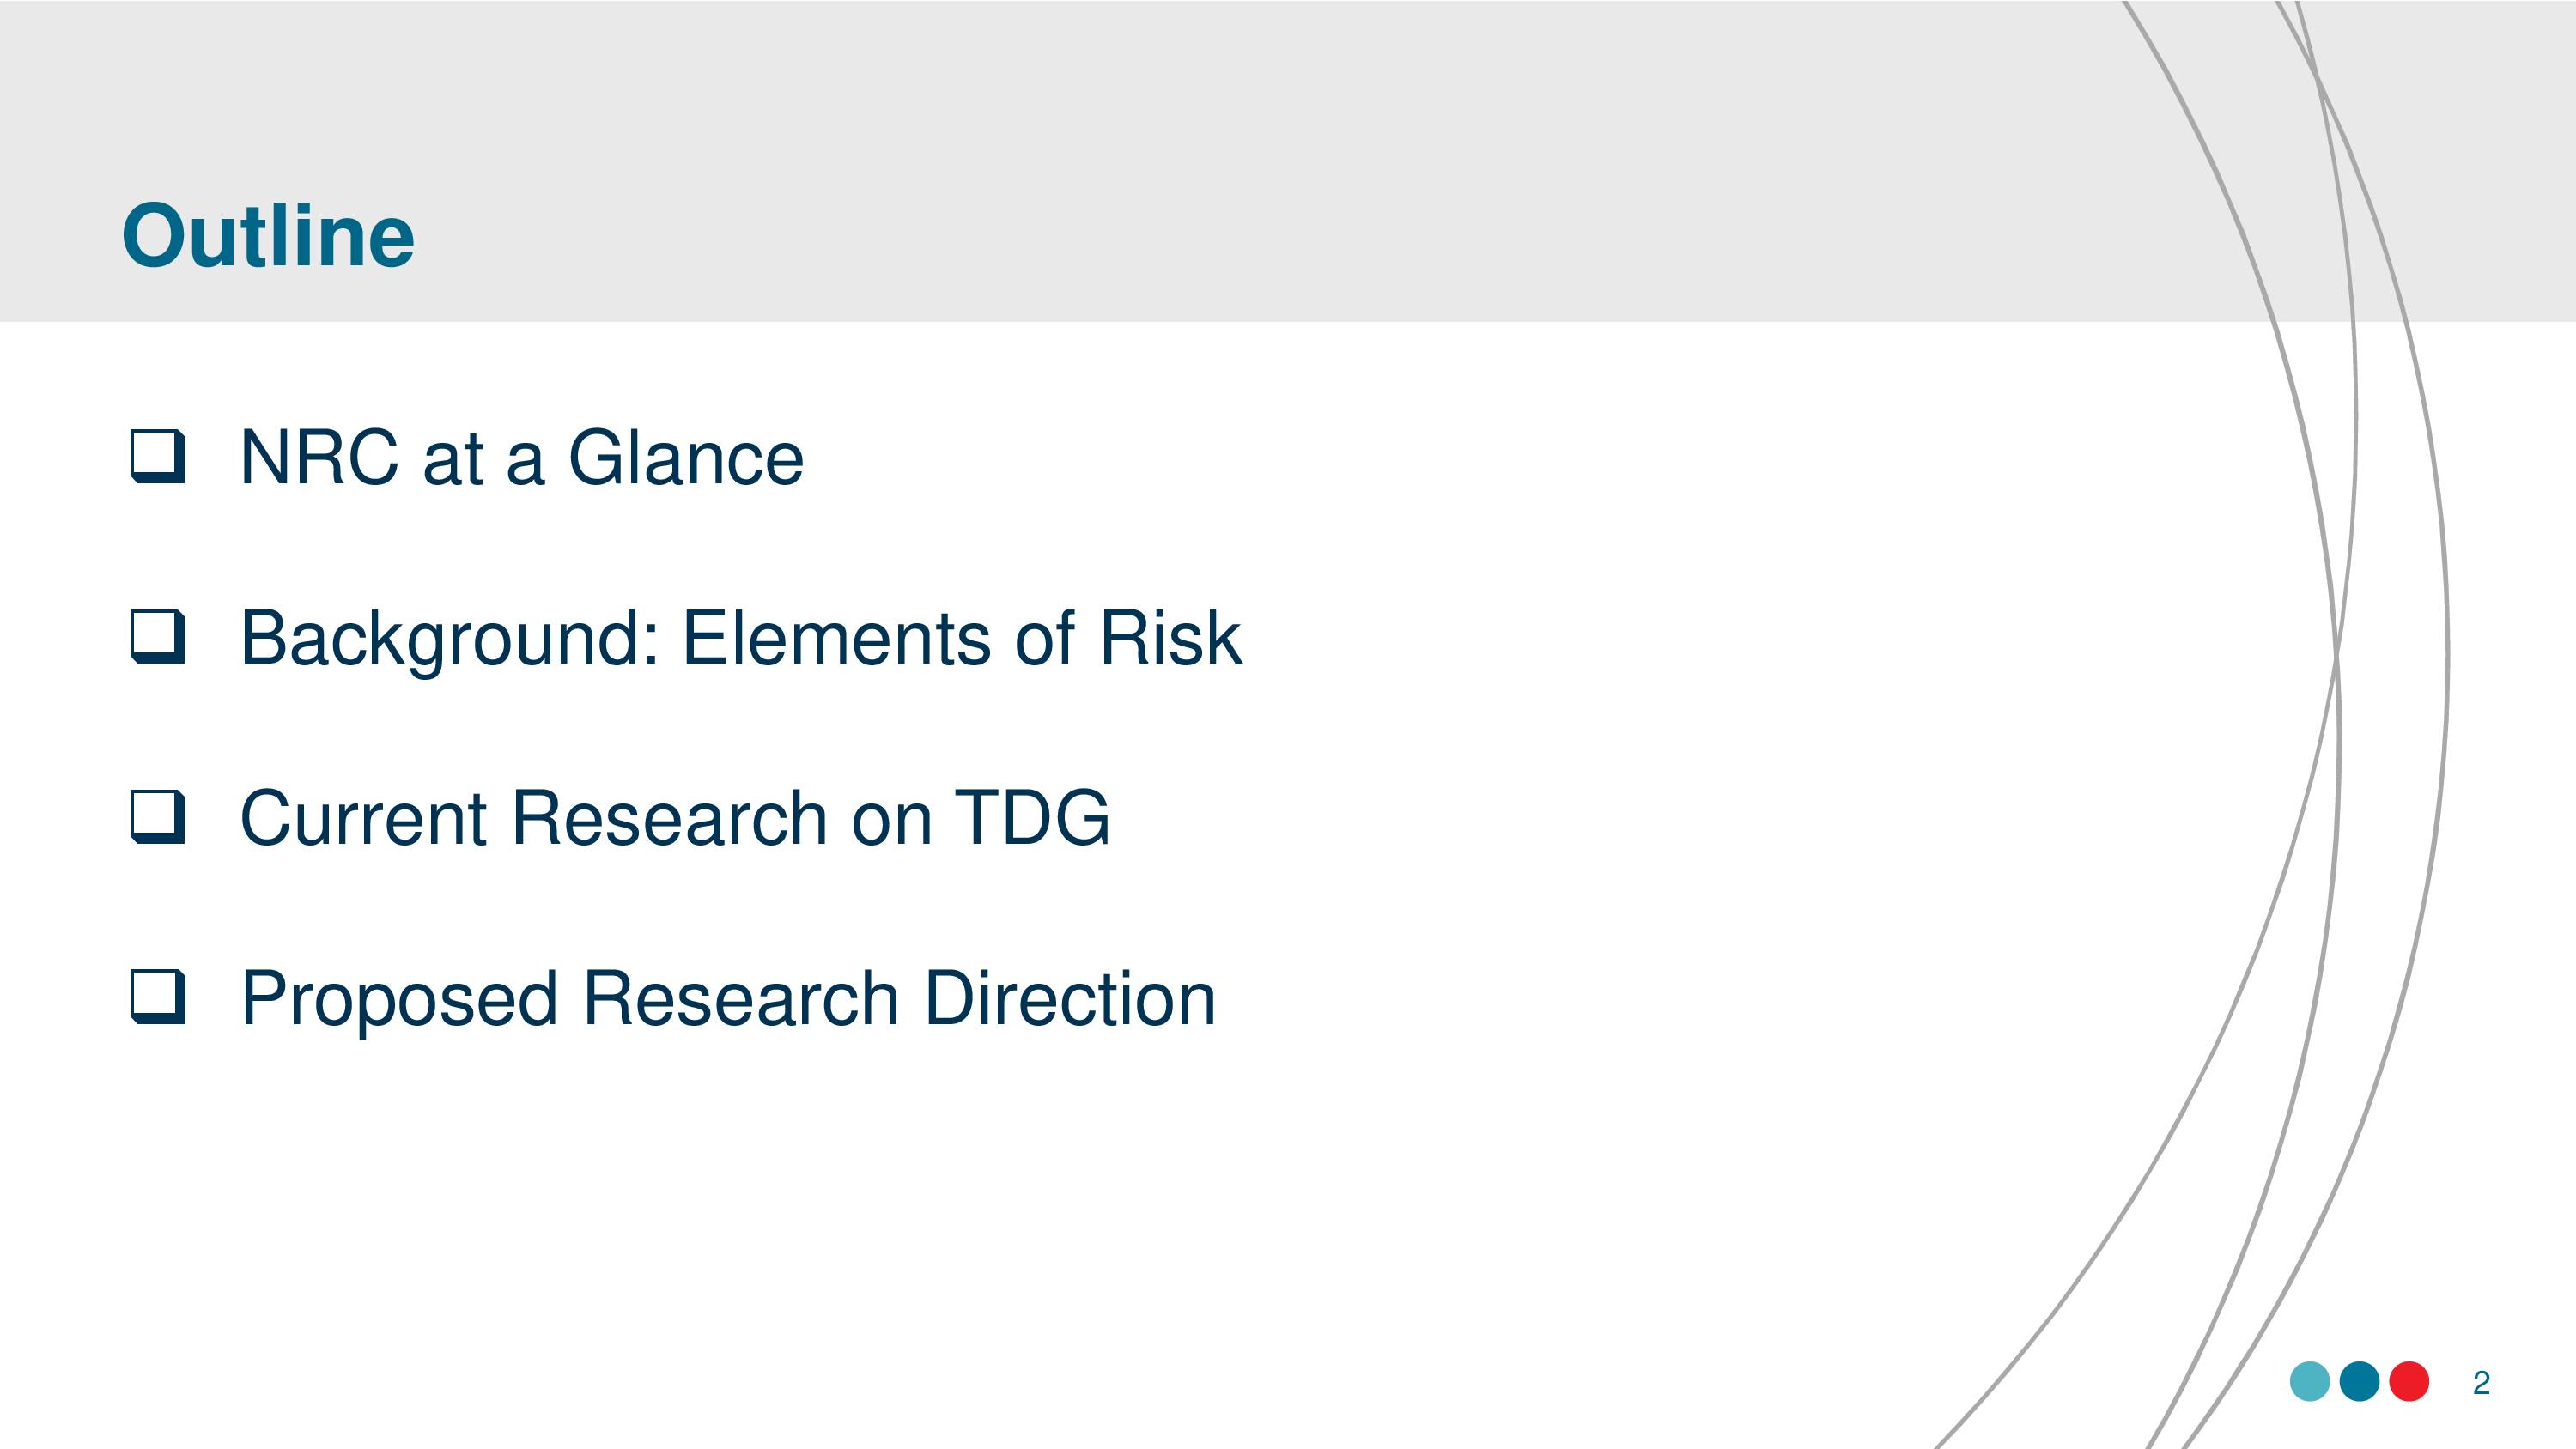Viewport: 2576px width, 1449px height.
Task: Click the word Glance in first bullet
Action: click(x=686, y=457)
